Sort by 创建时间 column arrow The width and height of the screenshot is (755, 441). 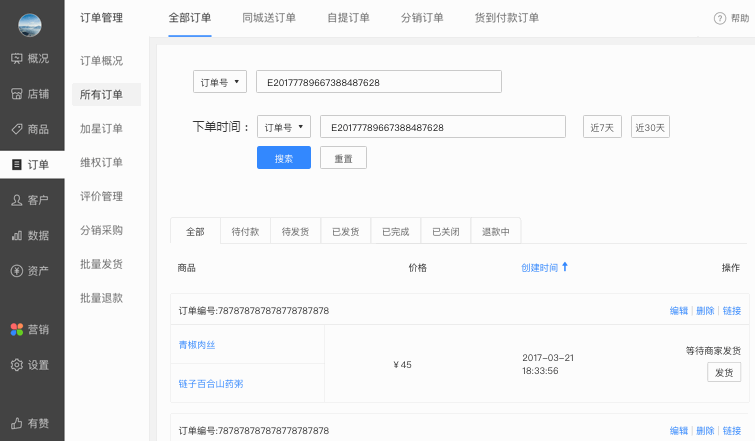click(565, 267)
